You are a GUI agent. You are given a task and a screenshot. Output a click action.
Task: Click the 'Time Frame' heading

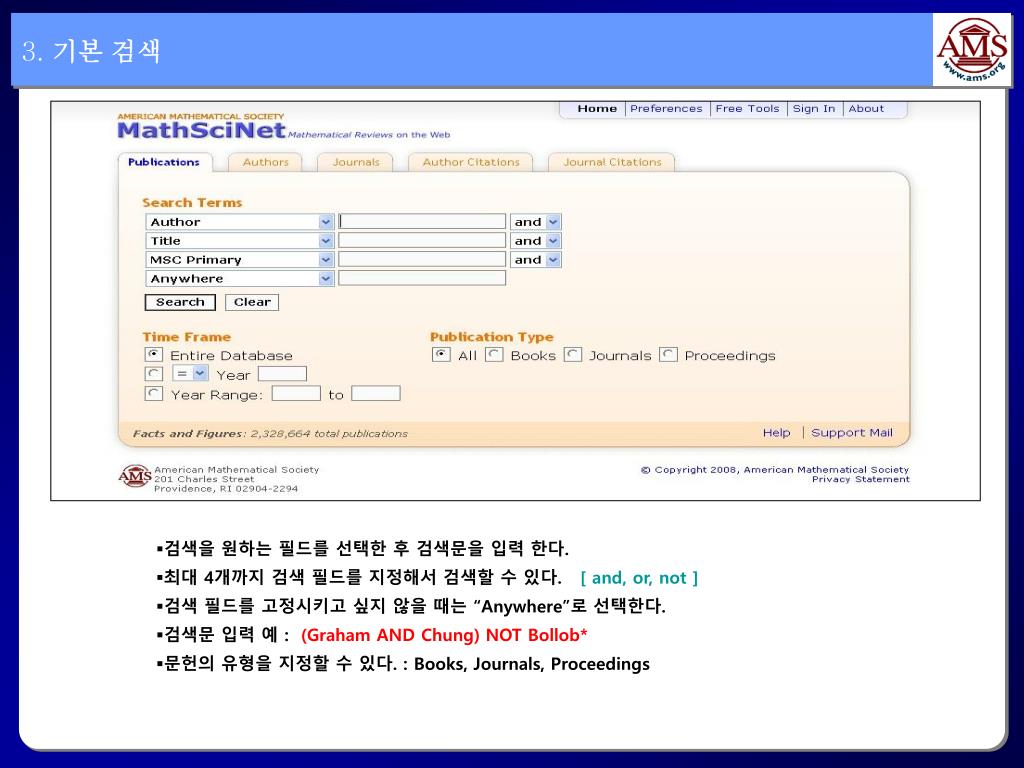pyautogui.click(x=187, y=337)
